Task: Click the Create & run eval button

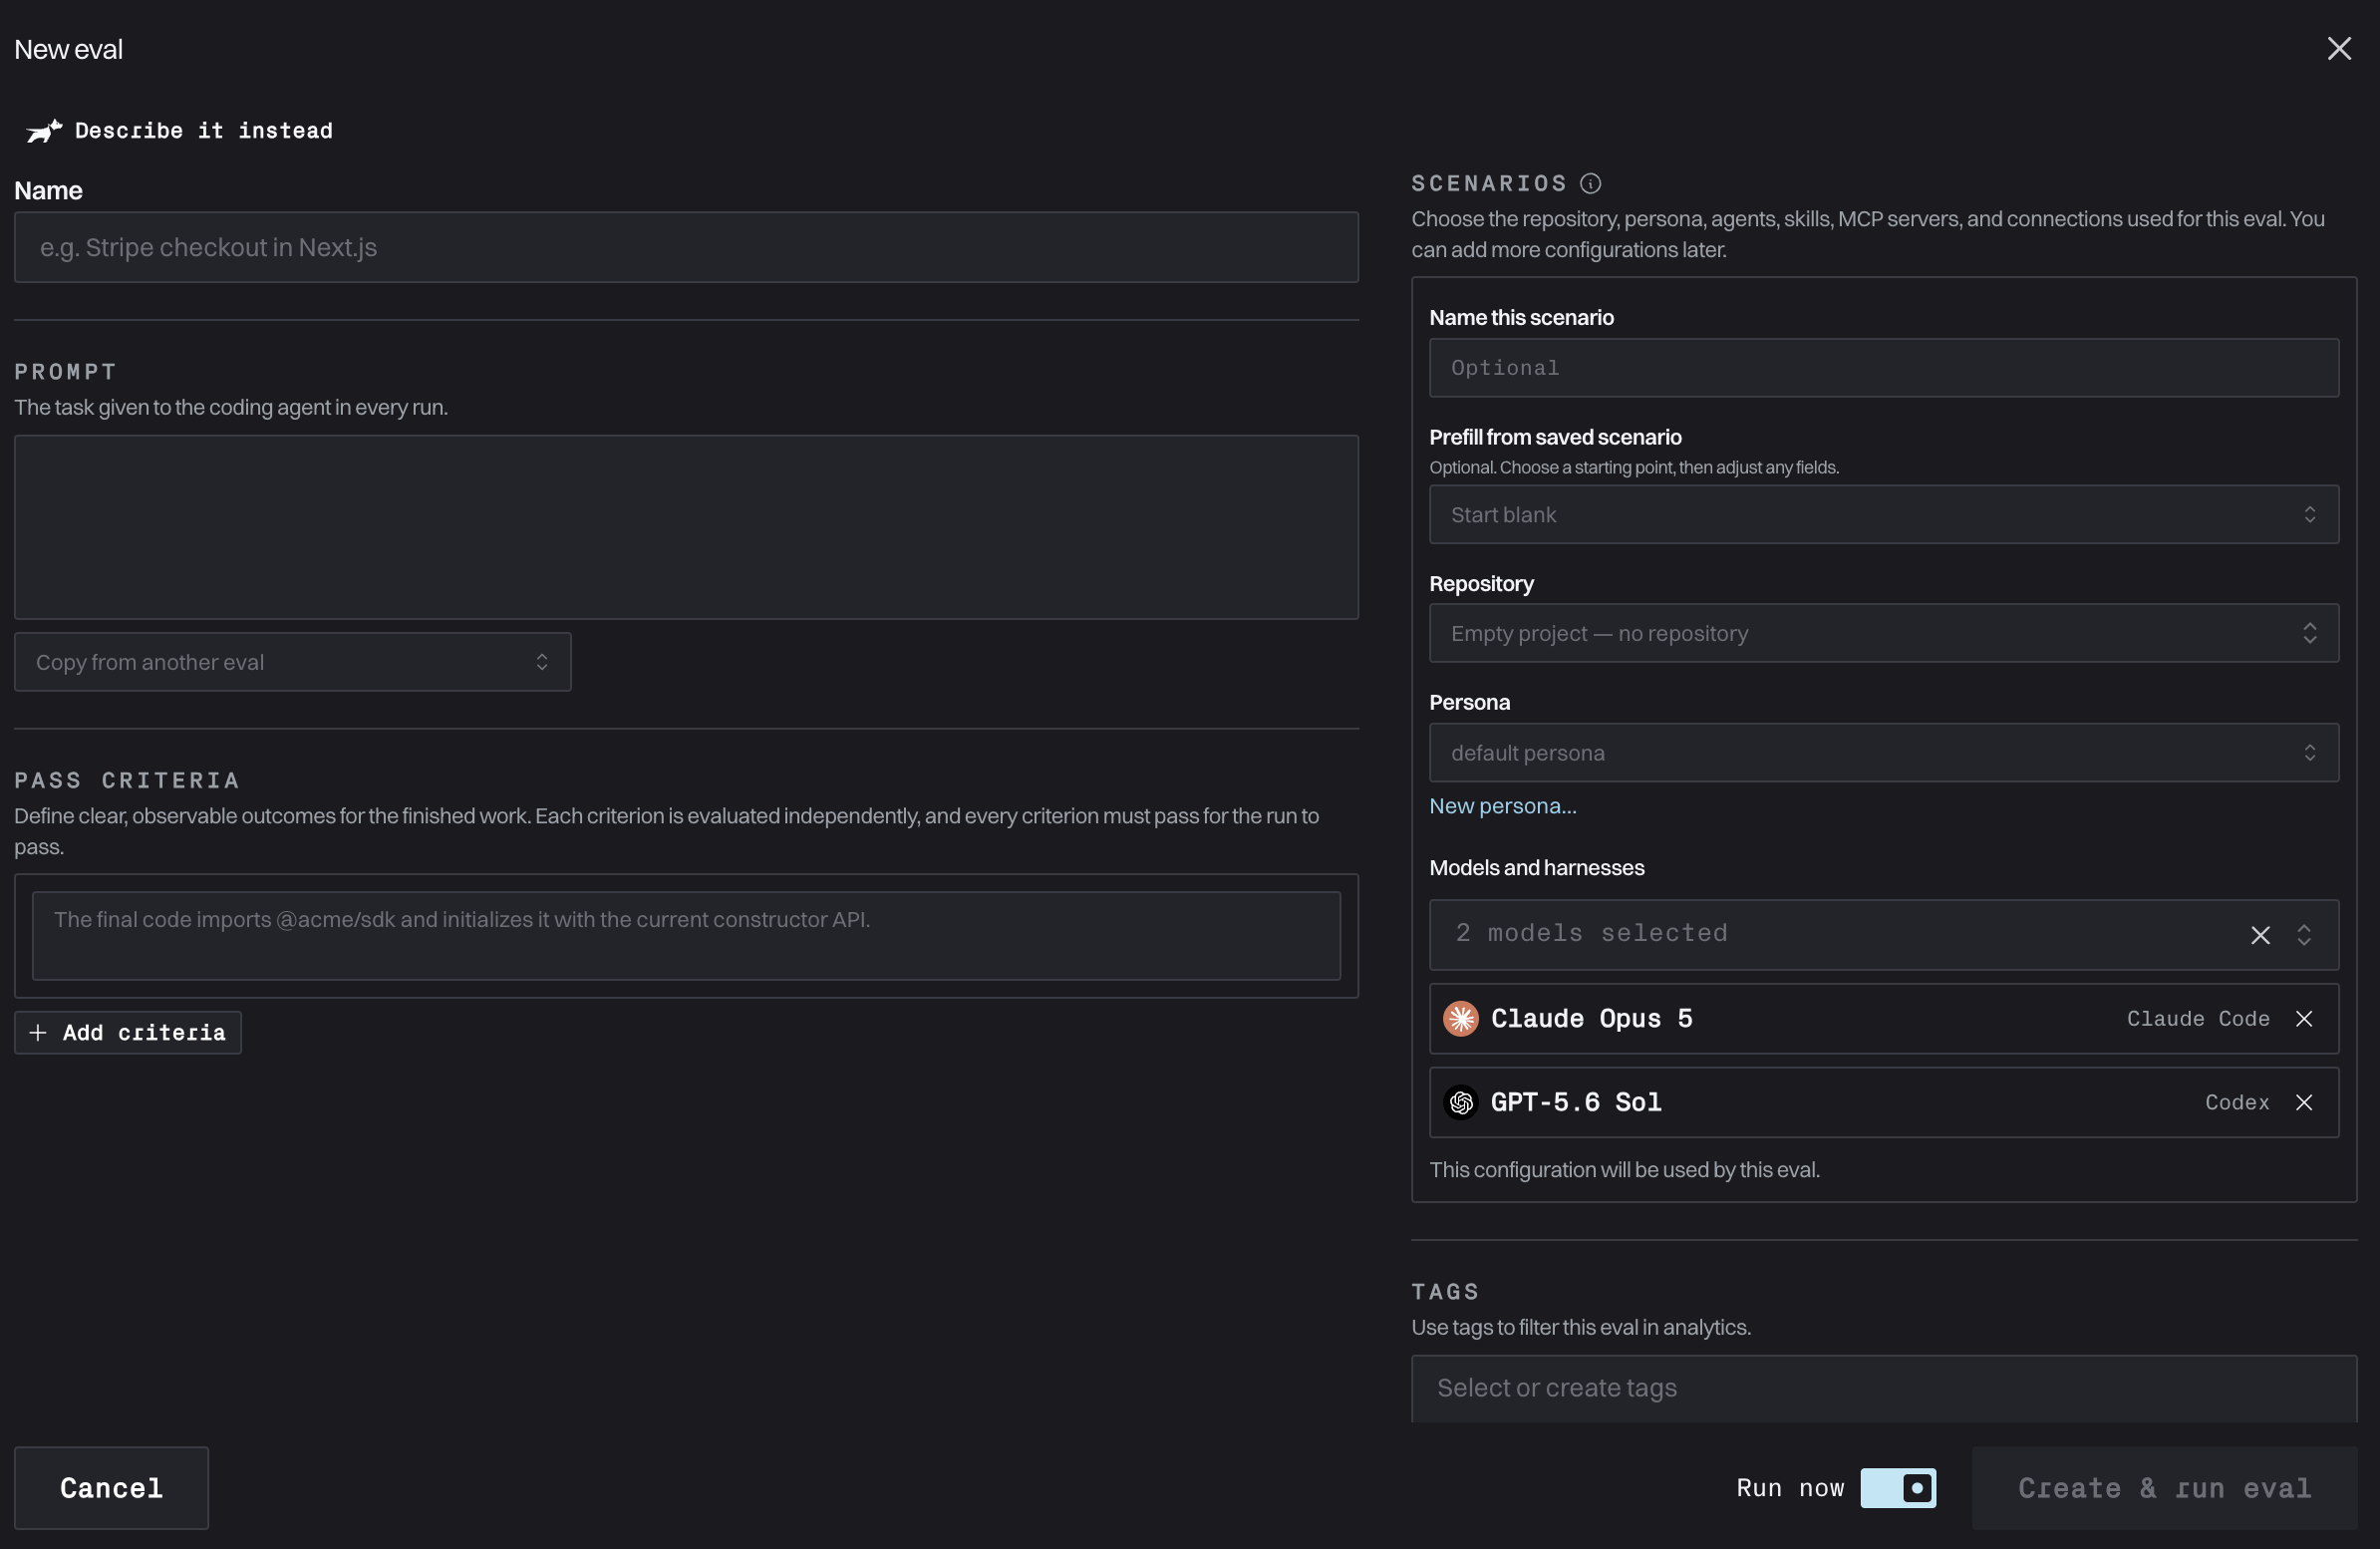Action: coord(2165,1488)
